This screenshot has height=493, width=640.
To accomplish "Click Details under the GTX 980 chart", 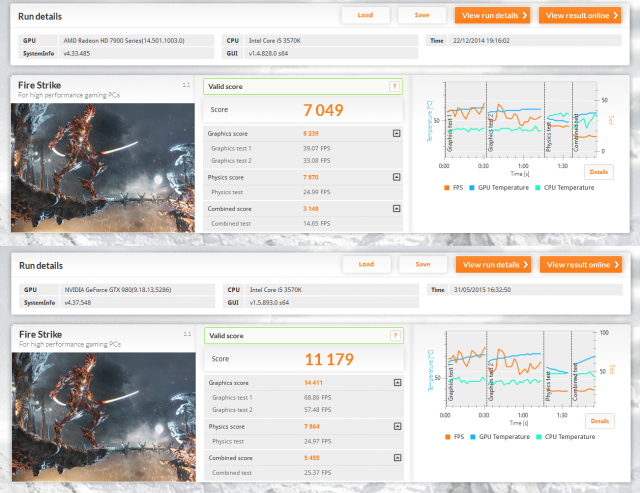I will (x=599, y=421).
